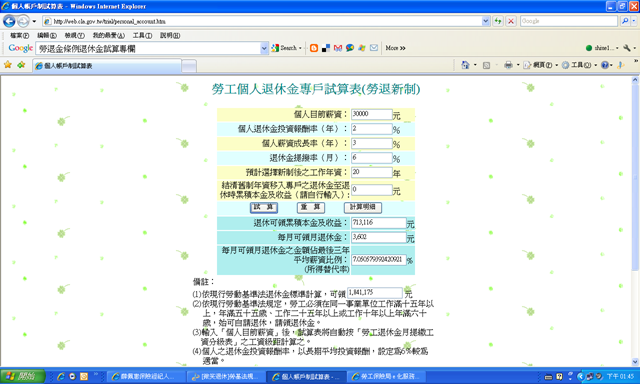640x384 pixels.
Task: Click the 計算明細 details button
Action: (362, 207)
